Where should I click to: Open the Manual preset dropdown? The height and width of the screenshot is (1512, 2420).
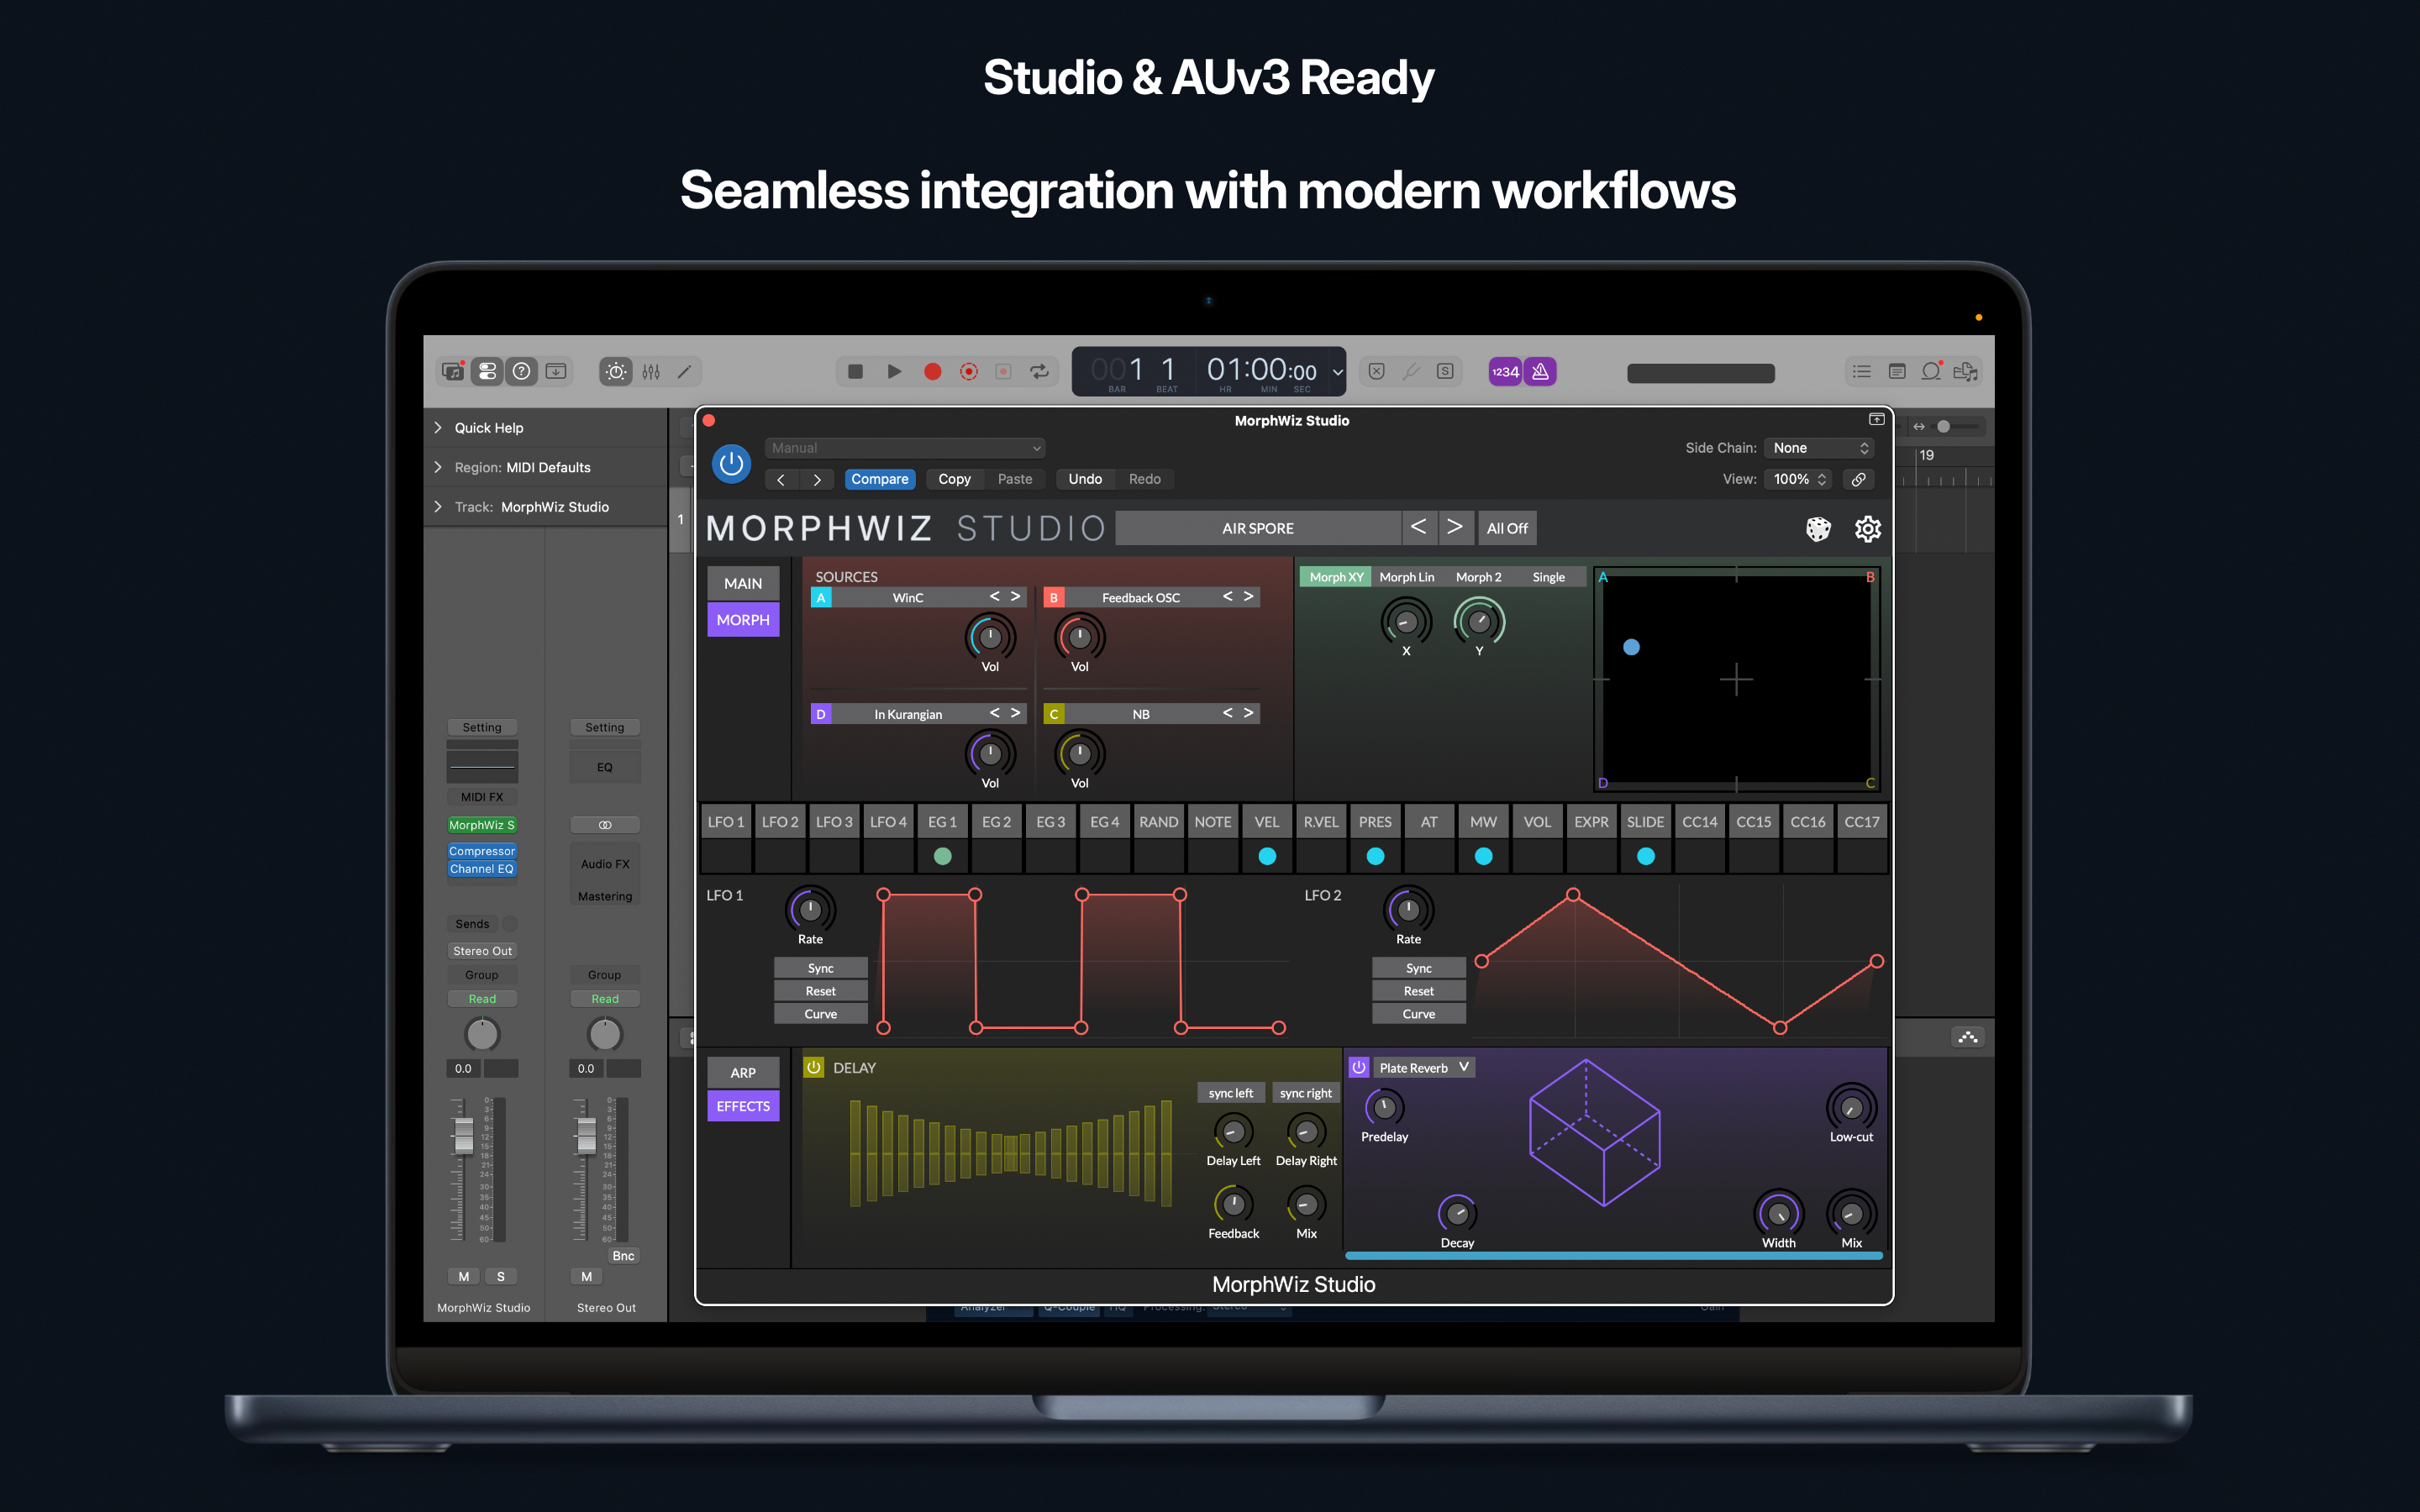[x=905, y=448]
